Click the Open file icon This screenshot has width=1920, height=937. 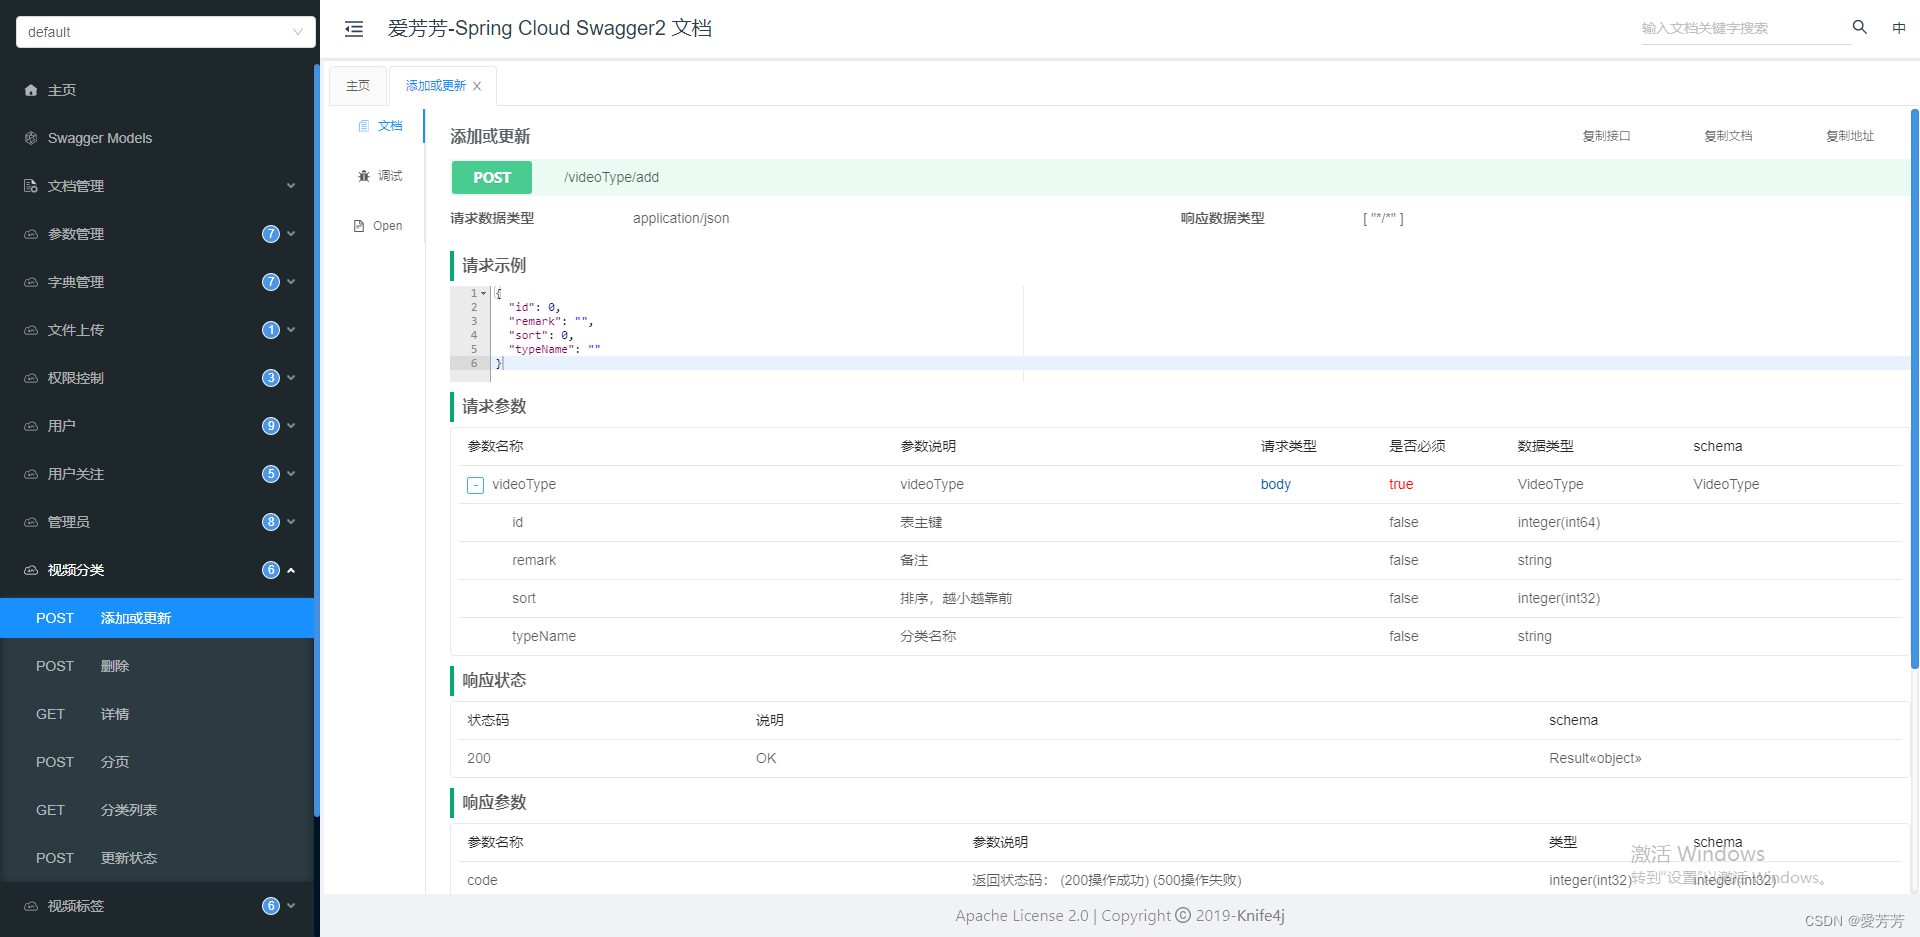[359, 226]
